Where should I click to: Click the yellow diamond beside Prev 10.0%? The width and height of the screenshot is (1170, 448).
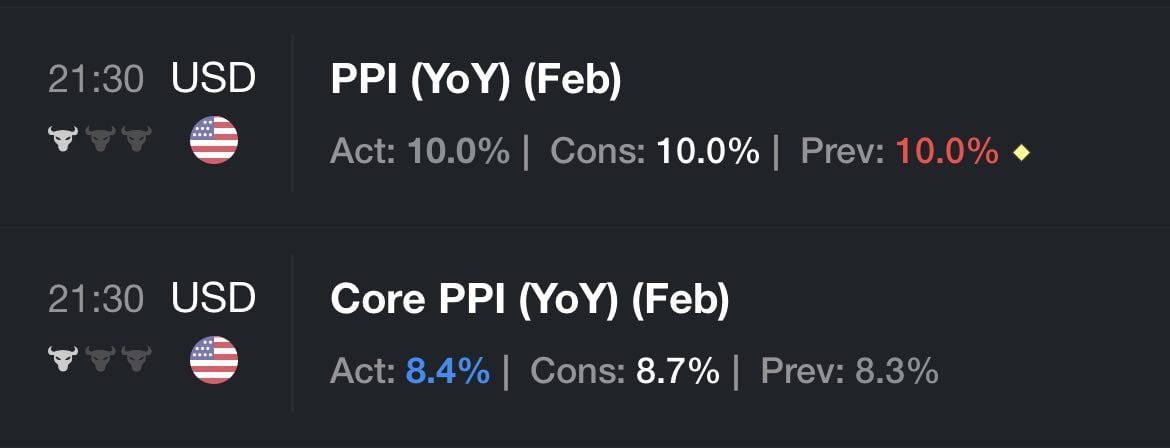point(1021,153)
